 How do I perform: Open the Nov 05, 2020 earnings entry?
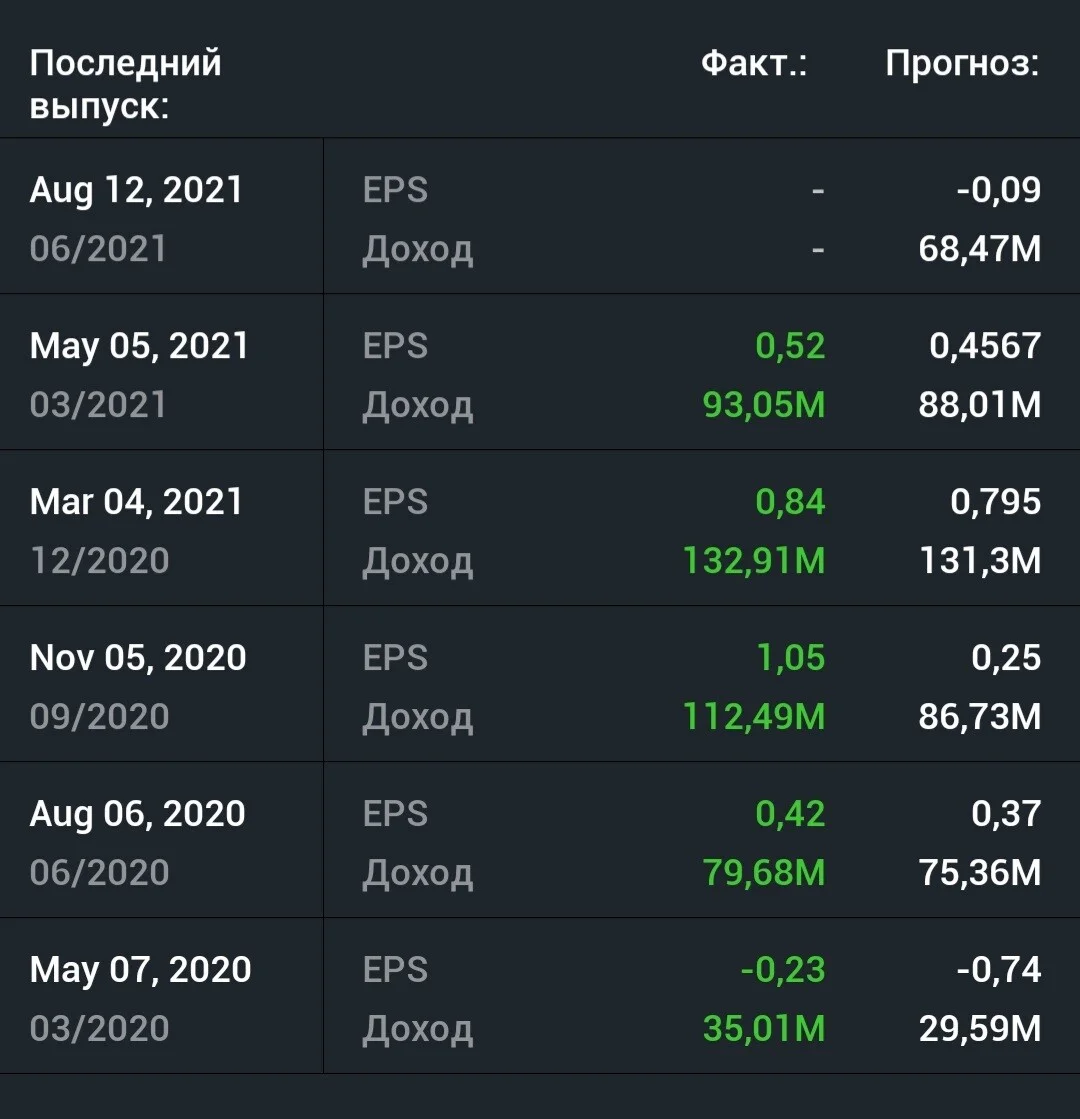coord(540,684)
